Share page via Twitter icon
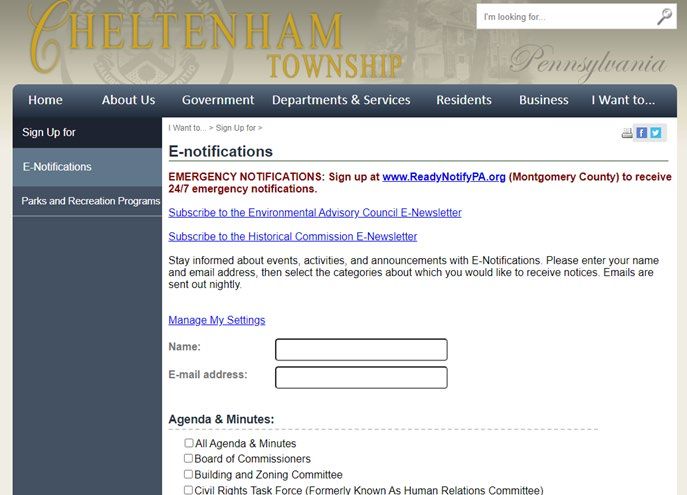The image size is (687, 495). click(656, 133)
